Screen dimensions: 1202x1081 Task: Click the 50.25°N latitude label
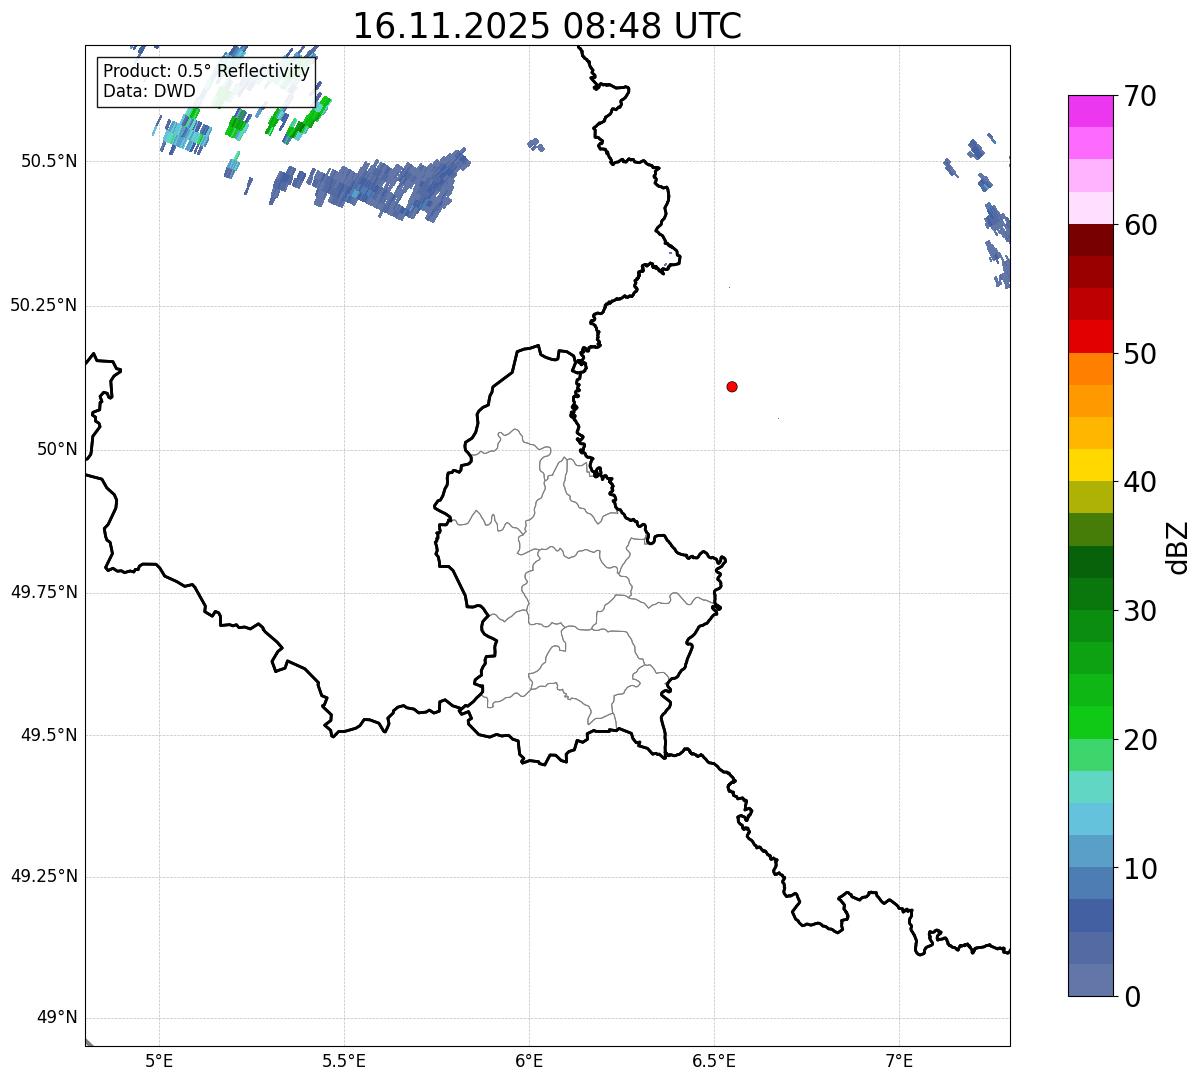[x=44, y=305]
